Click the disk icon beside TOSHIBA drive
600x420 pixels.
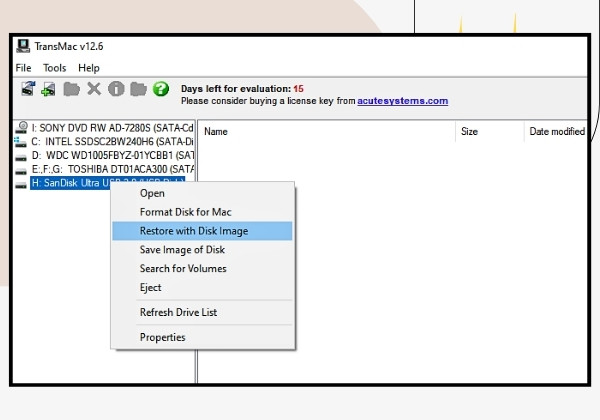(21, 171)
